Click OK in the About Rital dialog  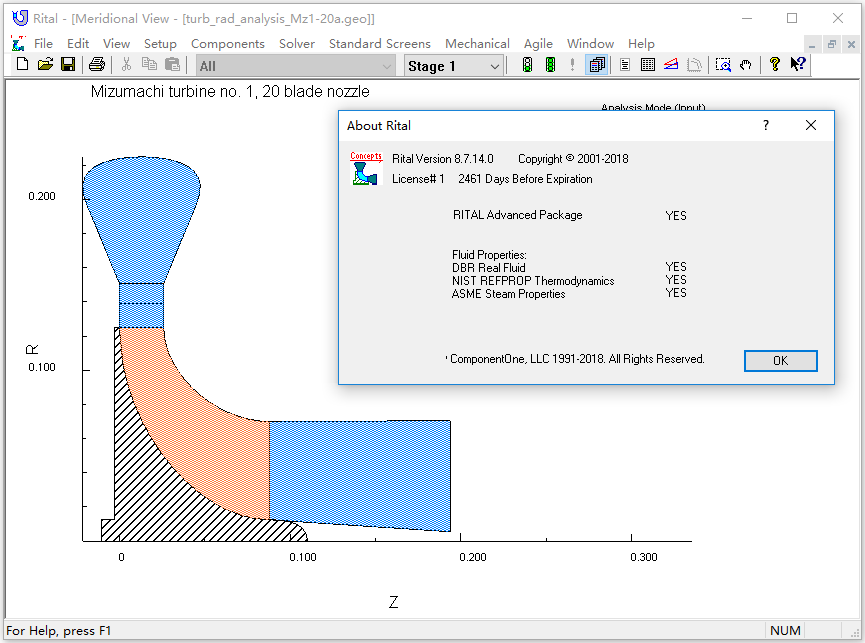pyautogui.click(x=781, y=361)
